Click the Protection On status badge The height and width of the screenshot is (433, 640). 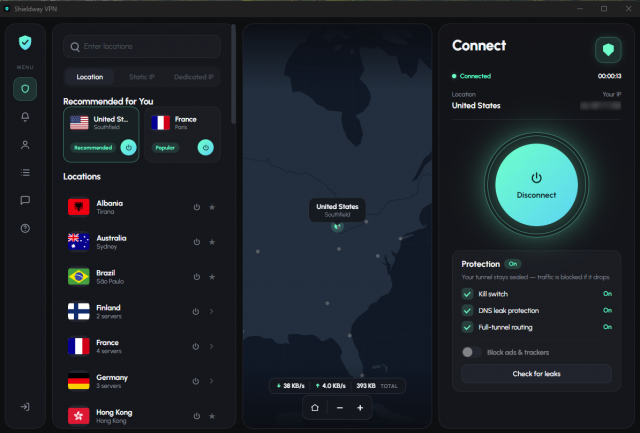coord(513,264)
